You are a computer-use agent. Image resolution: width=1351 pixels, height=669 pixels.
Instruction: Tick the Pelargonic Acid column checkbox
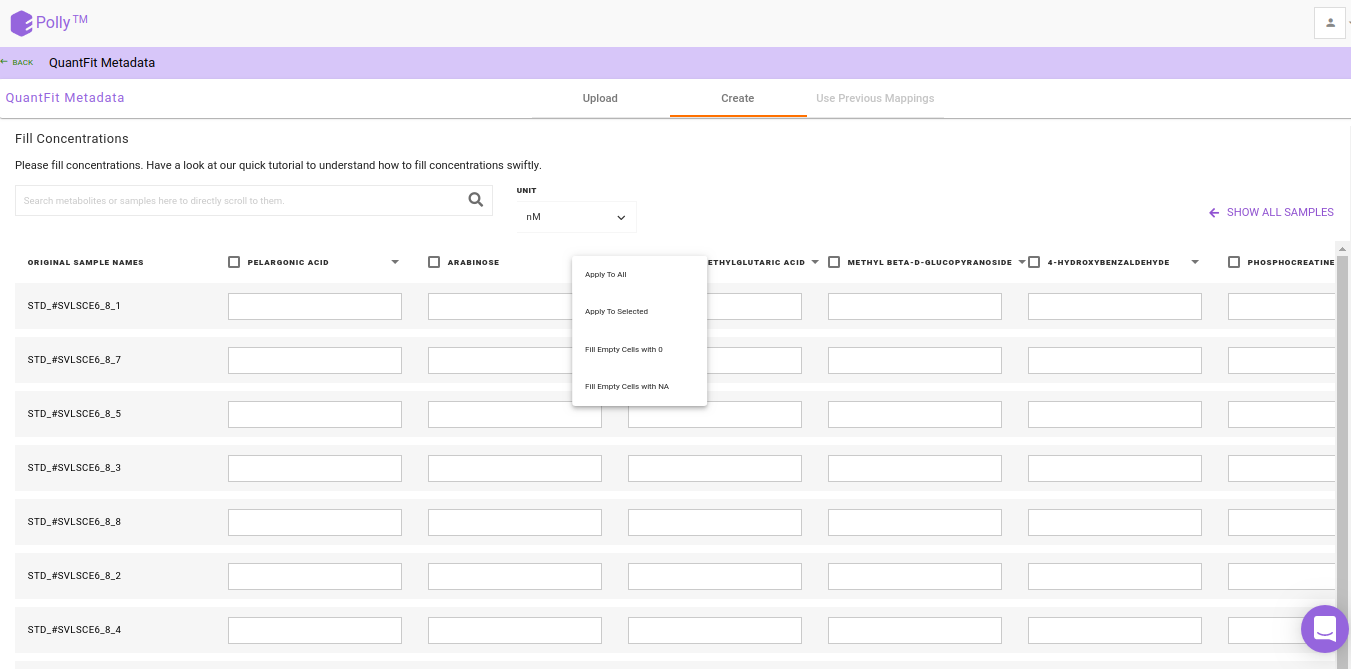click(x=234, y=262)
